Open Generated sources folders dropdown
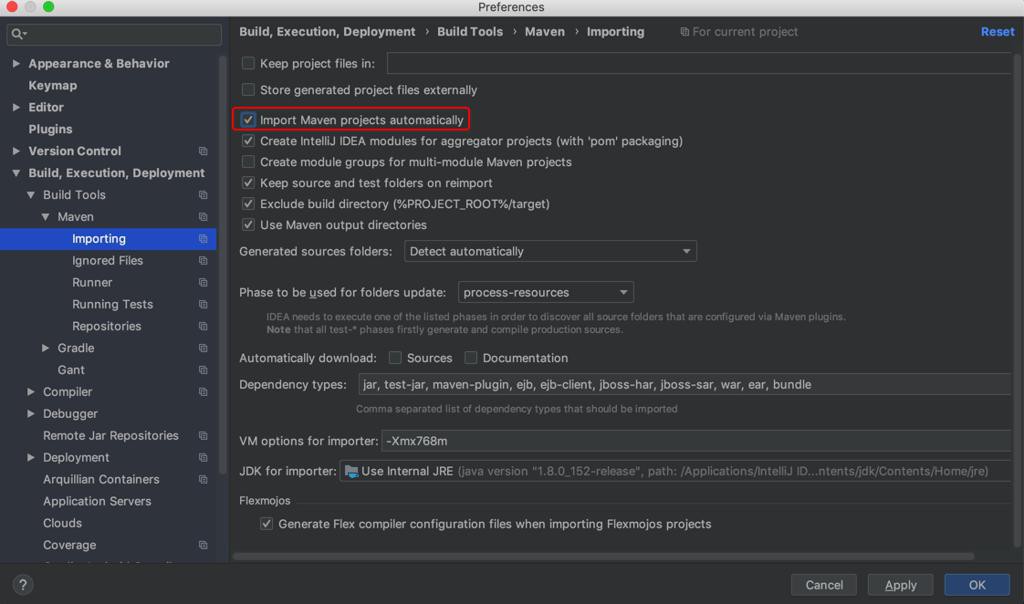 pos(550,251)
